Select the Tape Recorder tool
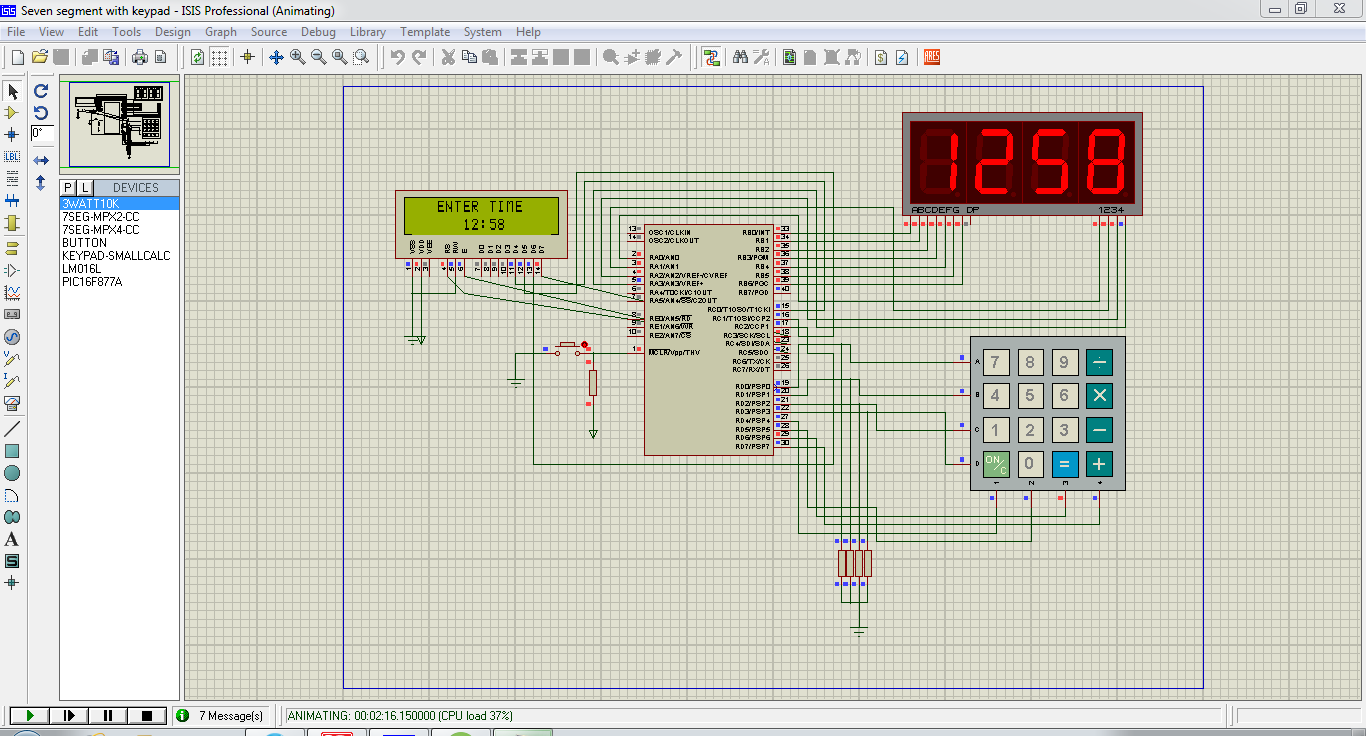The height and width of the screenshot is (736, 1366). (x=12, y=314)
